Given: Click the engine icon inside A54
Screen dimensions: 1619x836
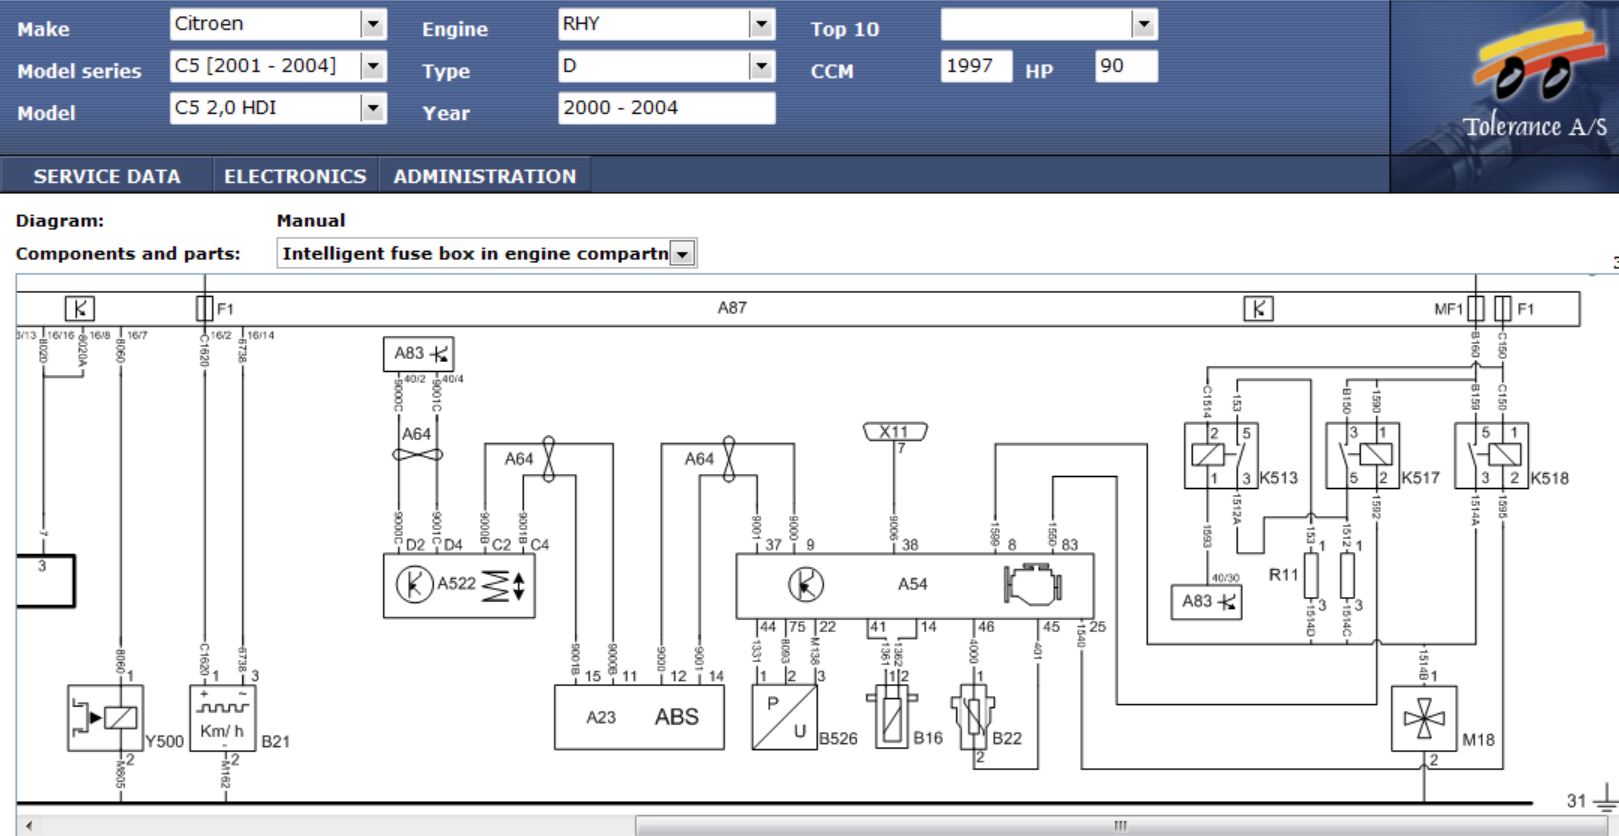Looking at the screenshot, I should [1032, 583].
